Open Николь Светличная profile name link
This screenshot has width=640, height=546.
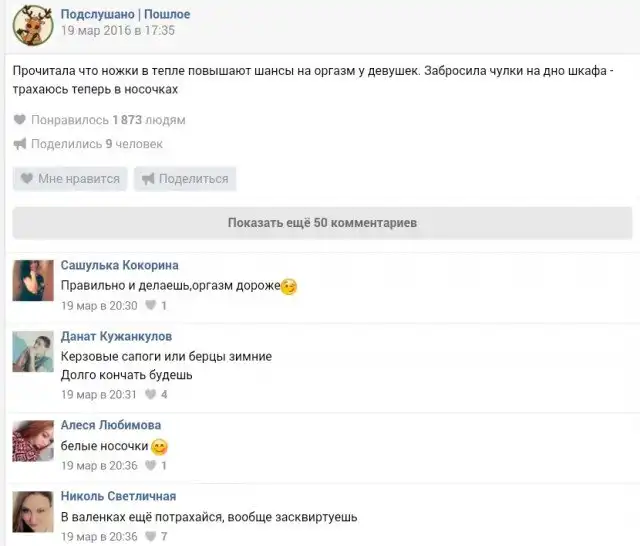[x=118, y=497]
